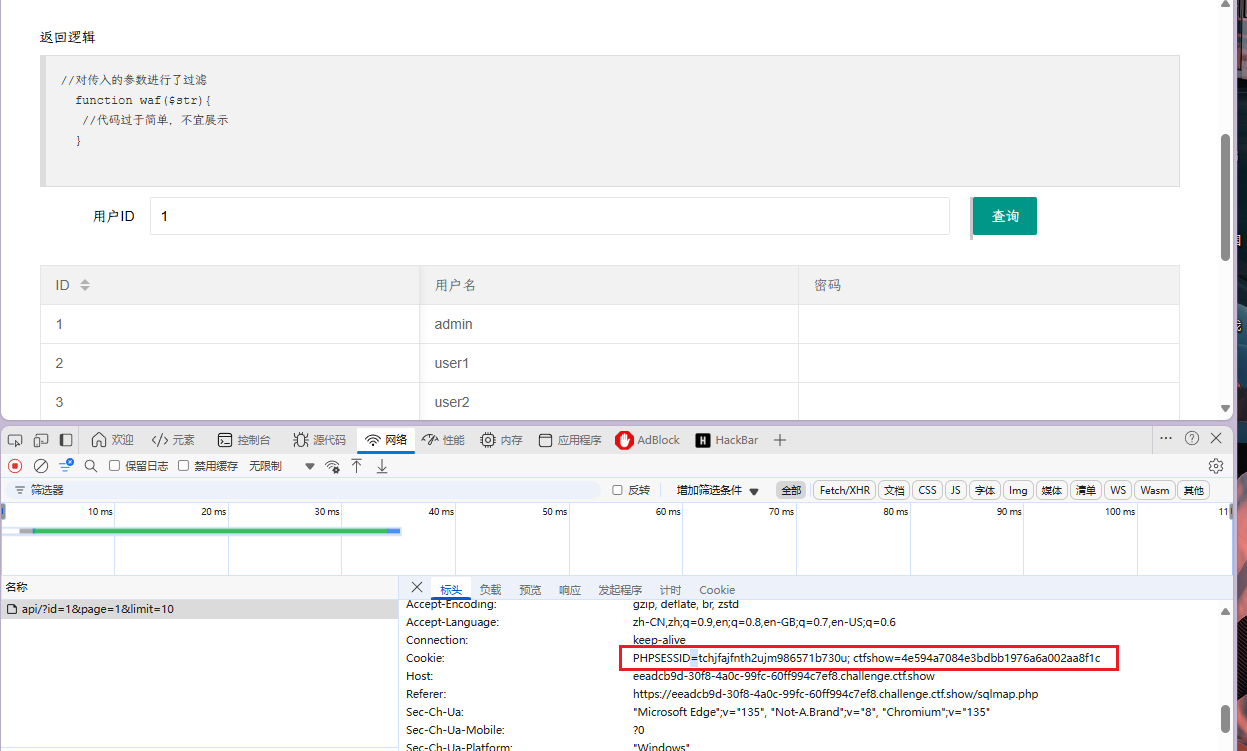1247x751 pixels.
Task: Filter requests by JS
Action: (x=955, y=490)
